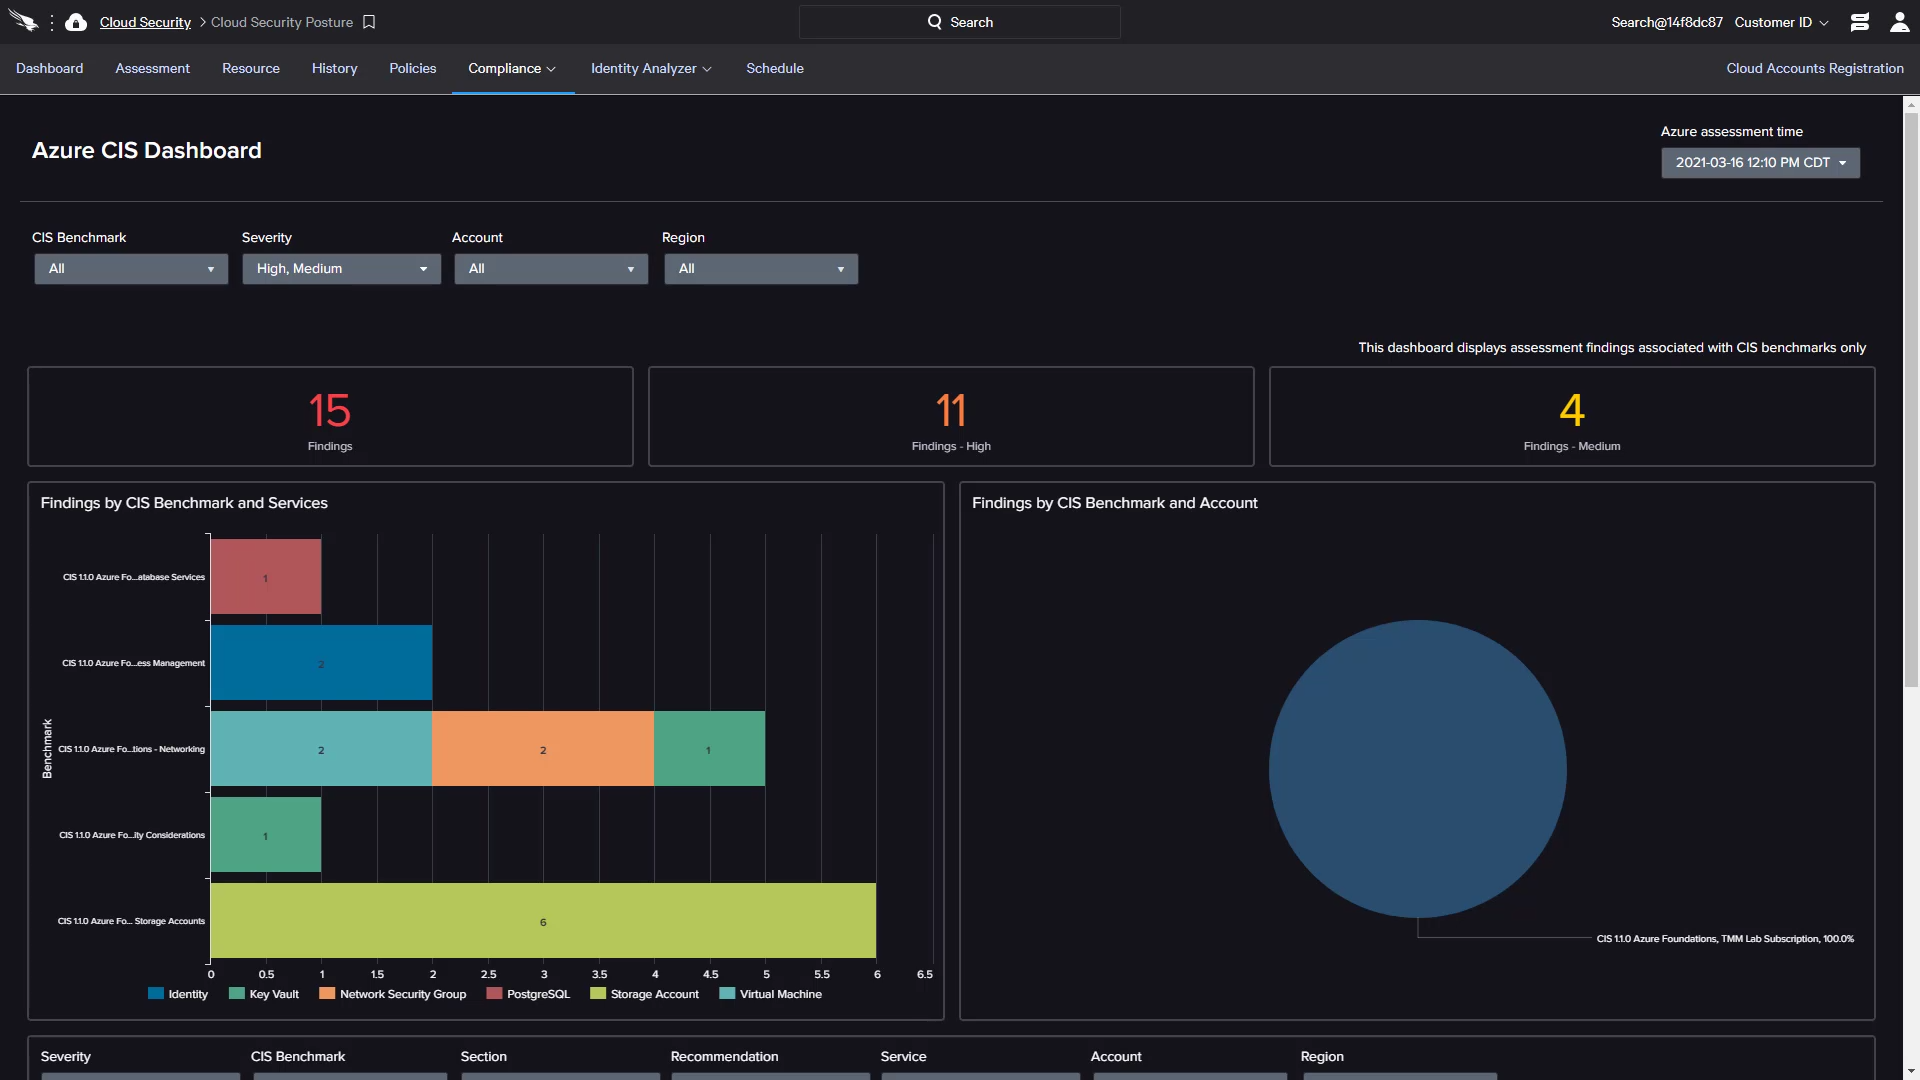The height and width of the screenshot is (1080, 1920).
Task: Open the user profile icon
Action: tap(1899, 22)
